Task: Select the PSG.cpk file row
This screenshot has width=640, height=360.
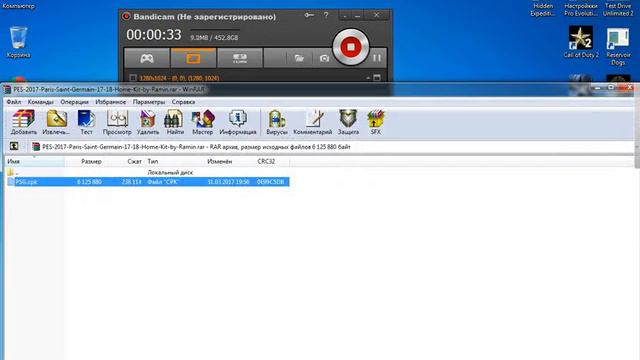Action: [148, 182]
